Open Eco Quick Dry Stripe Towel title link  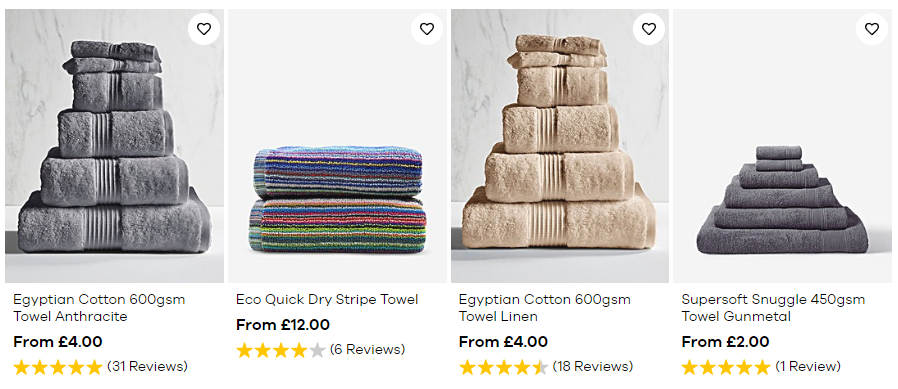coord(327,300)
